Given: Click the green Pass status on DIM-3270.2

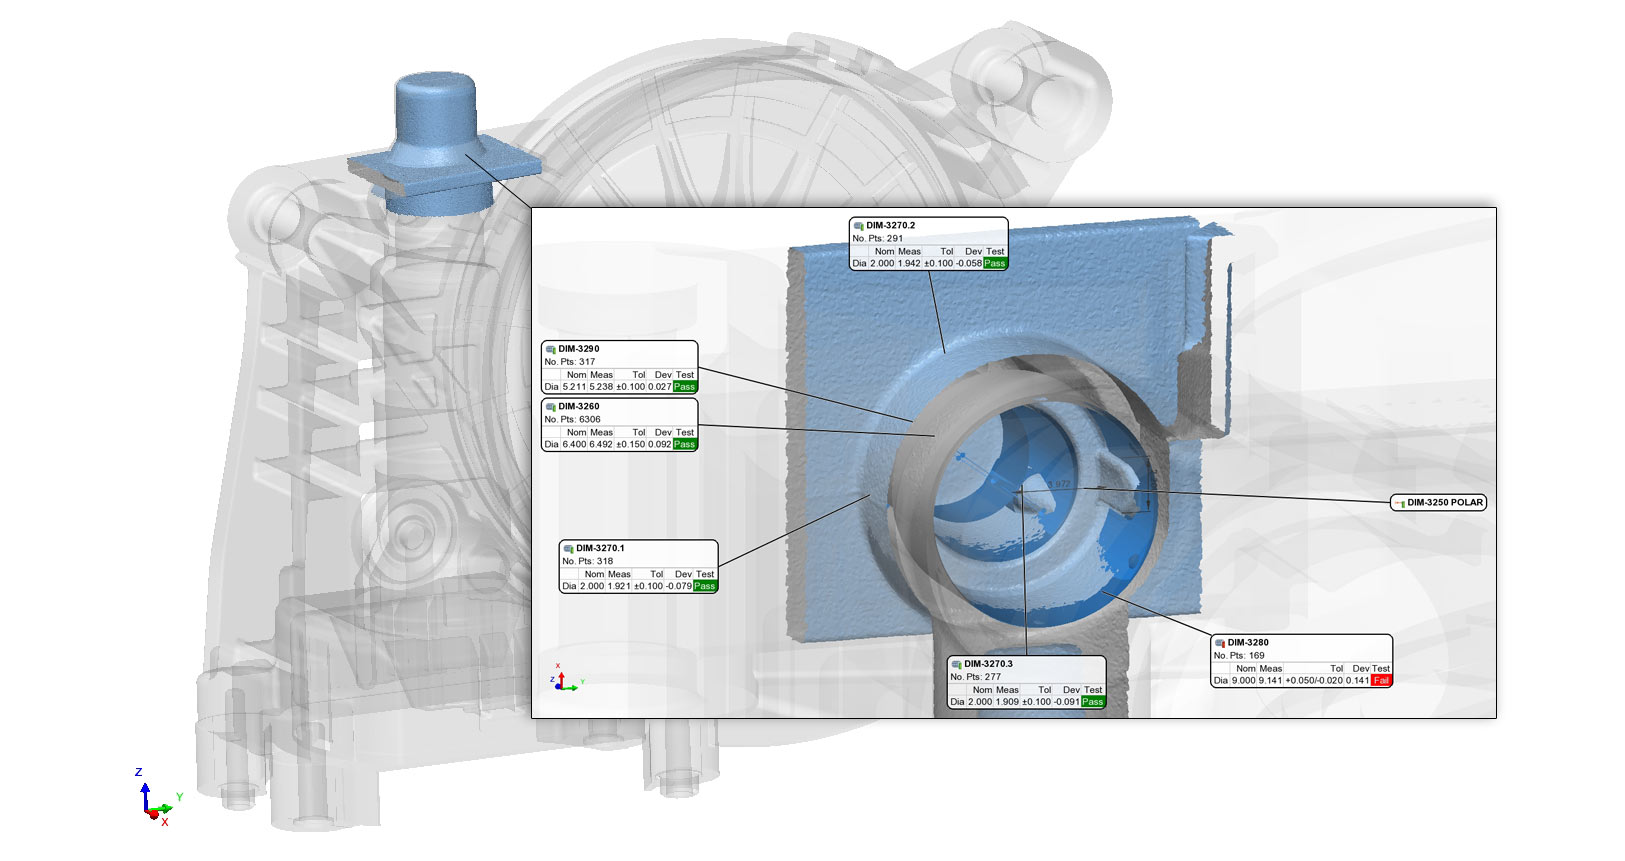Looking at the screenshot, I should point(995,263).
